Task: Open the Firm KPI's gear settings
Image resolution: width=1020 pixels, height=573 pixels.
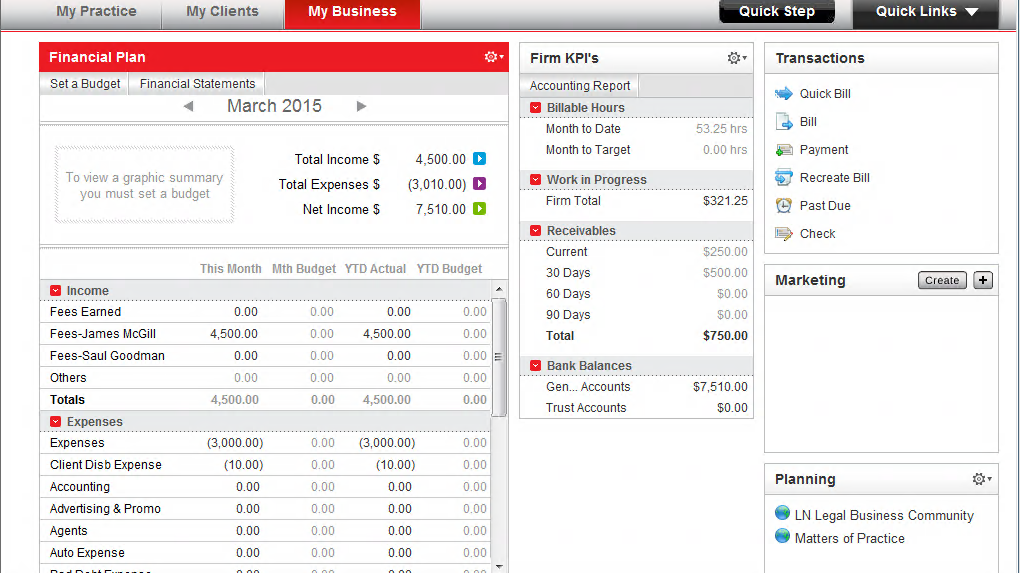Action: pos(736,58)
